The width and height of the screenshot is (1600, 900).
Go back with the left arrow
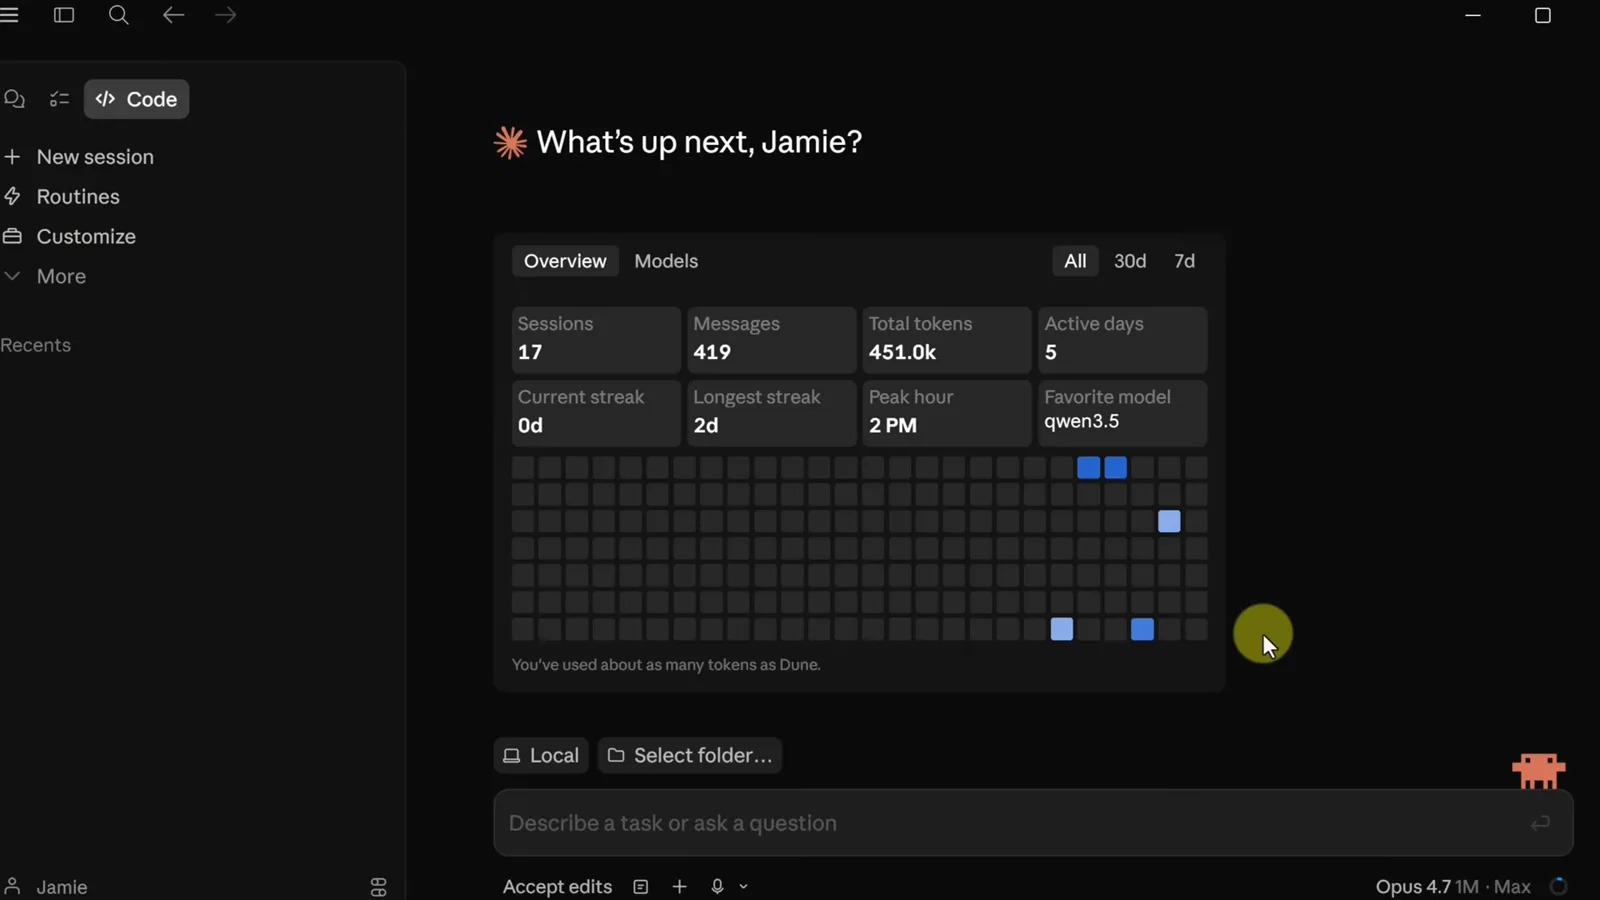tap(173, 15)
